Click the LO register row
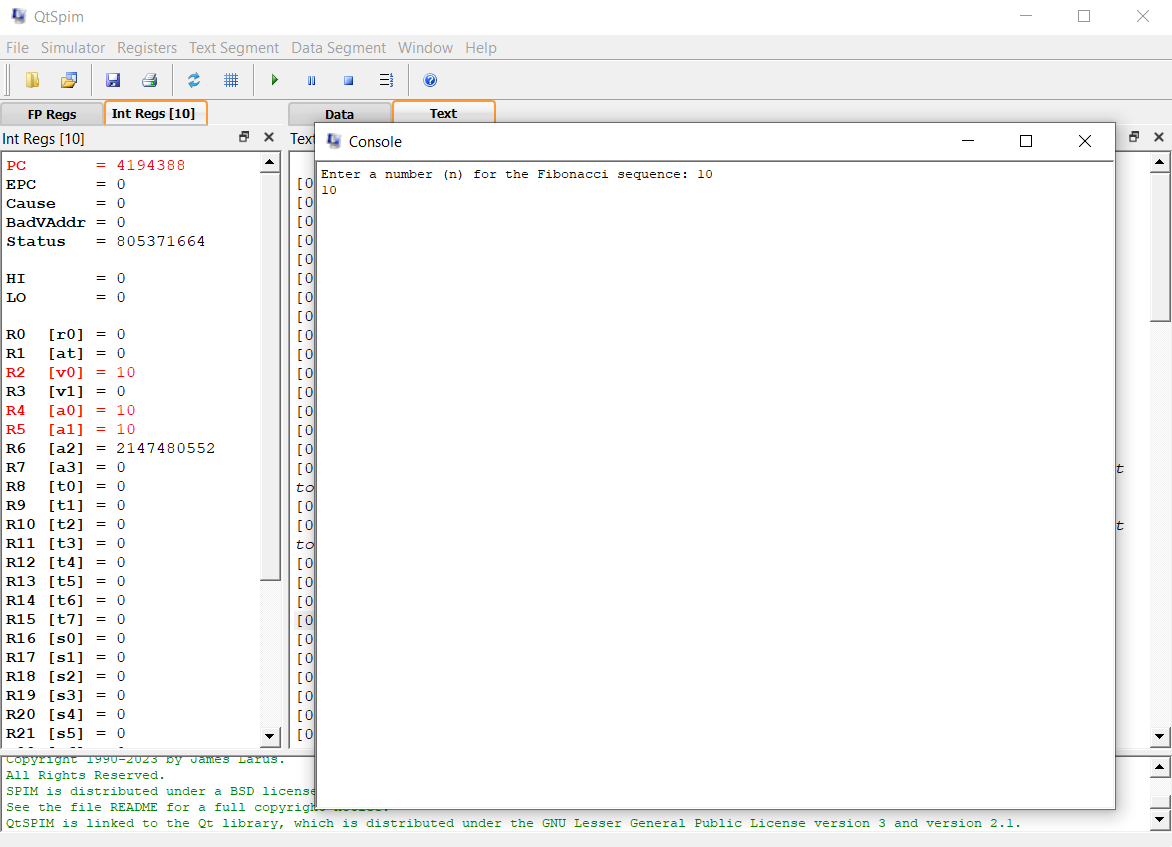 tap(66, 298)
